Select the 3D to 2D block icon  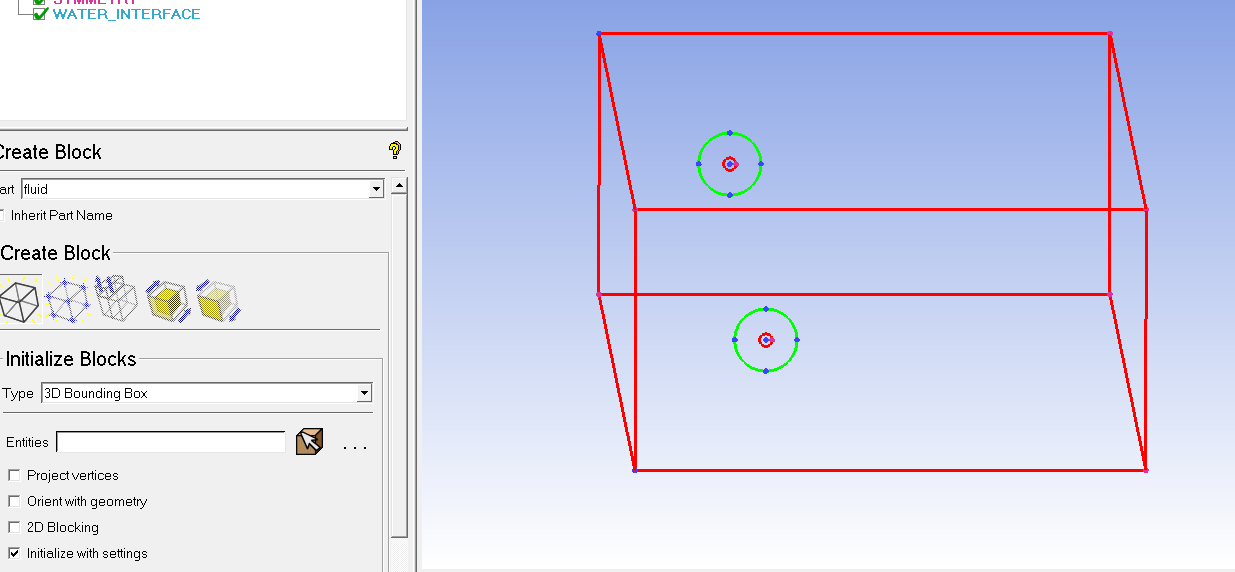tap(216, 300)
